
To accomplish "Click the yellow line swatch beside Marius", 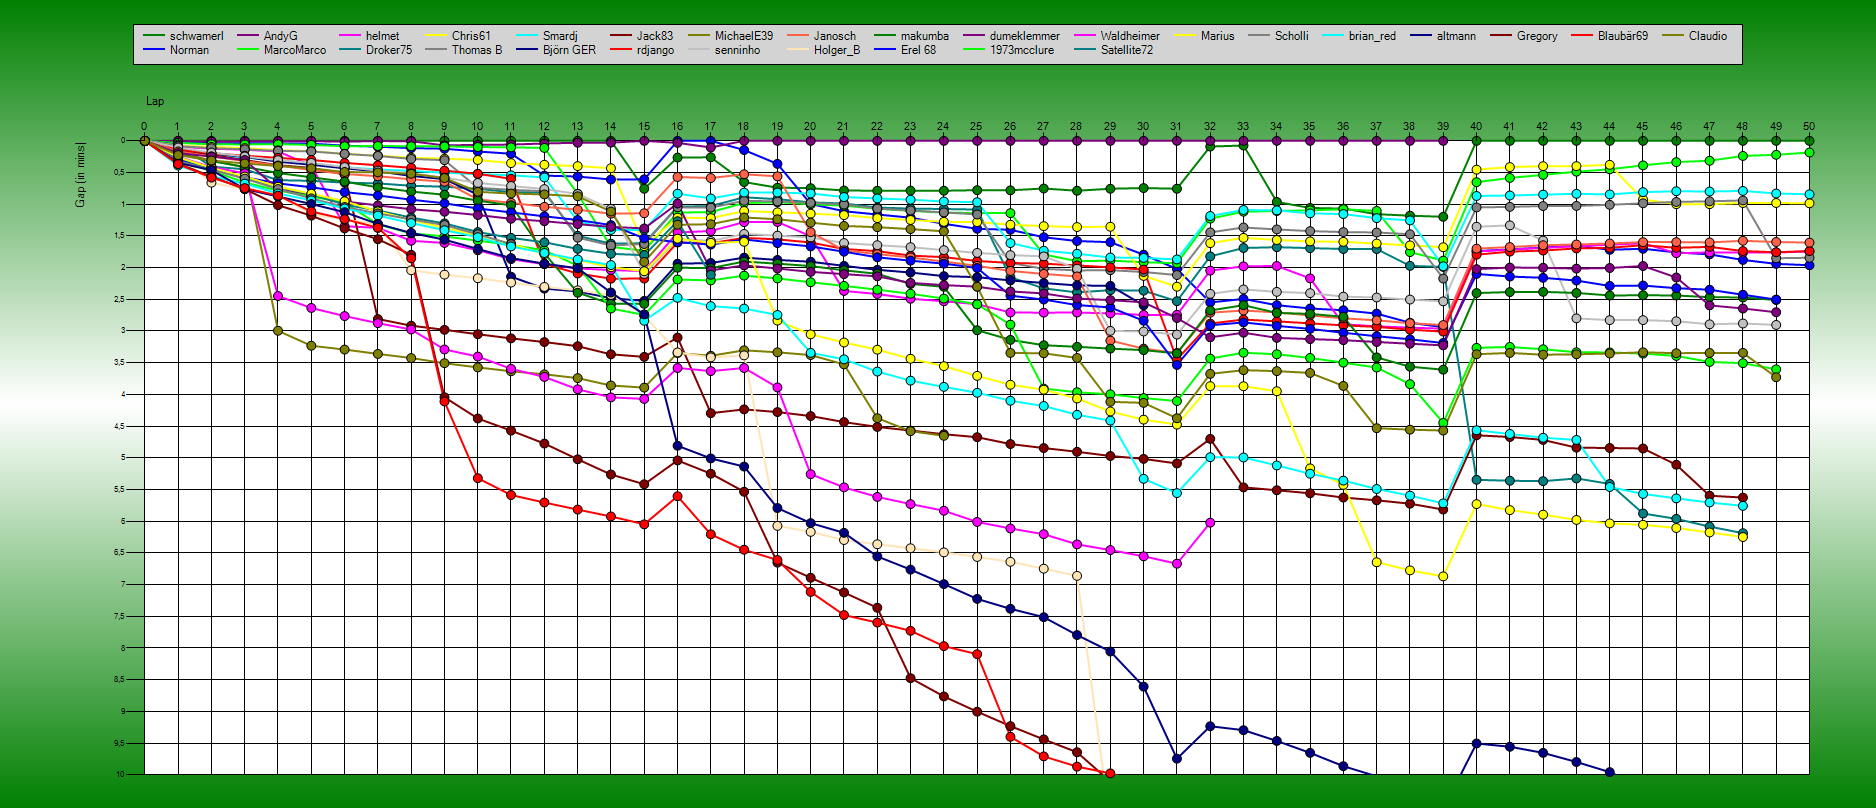I will click(x=1185, y=36).
